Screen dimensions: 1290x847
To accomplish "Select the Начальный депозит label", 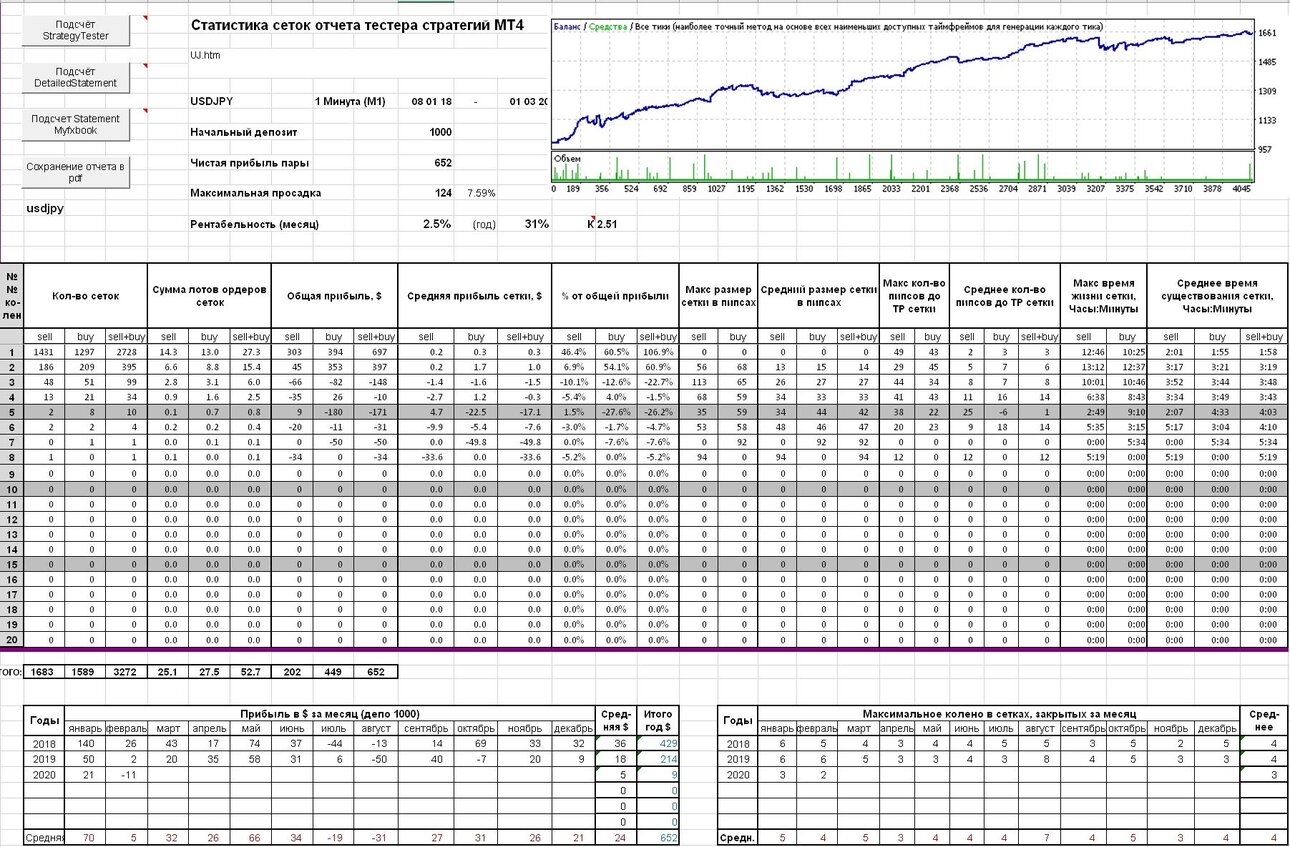I will pyautogui.click(x=244, y=132).
